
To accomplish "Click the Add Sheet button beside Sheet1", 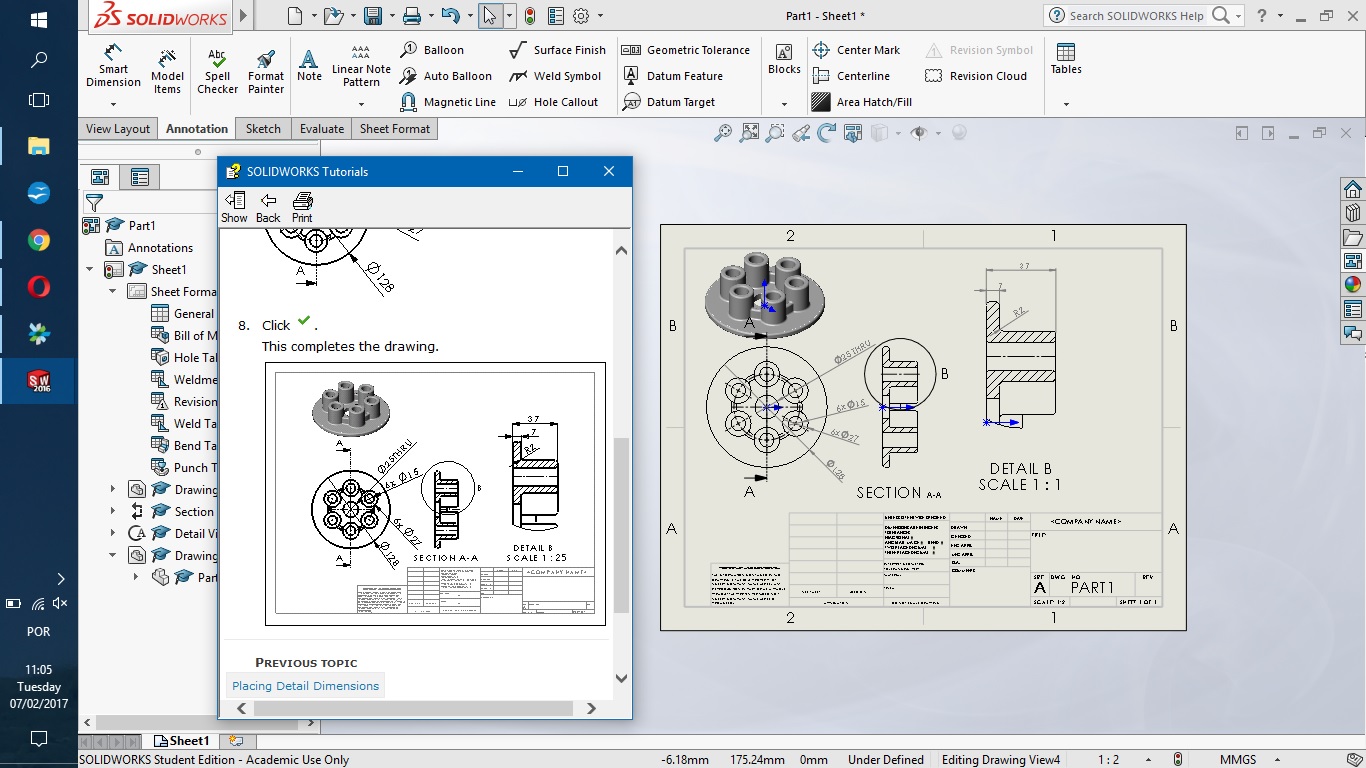I will point(236,741).
